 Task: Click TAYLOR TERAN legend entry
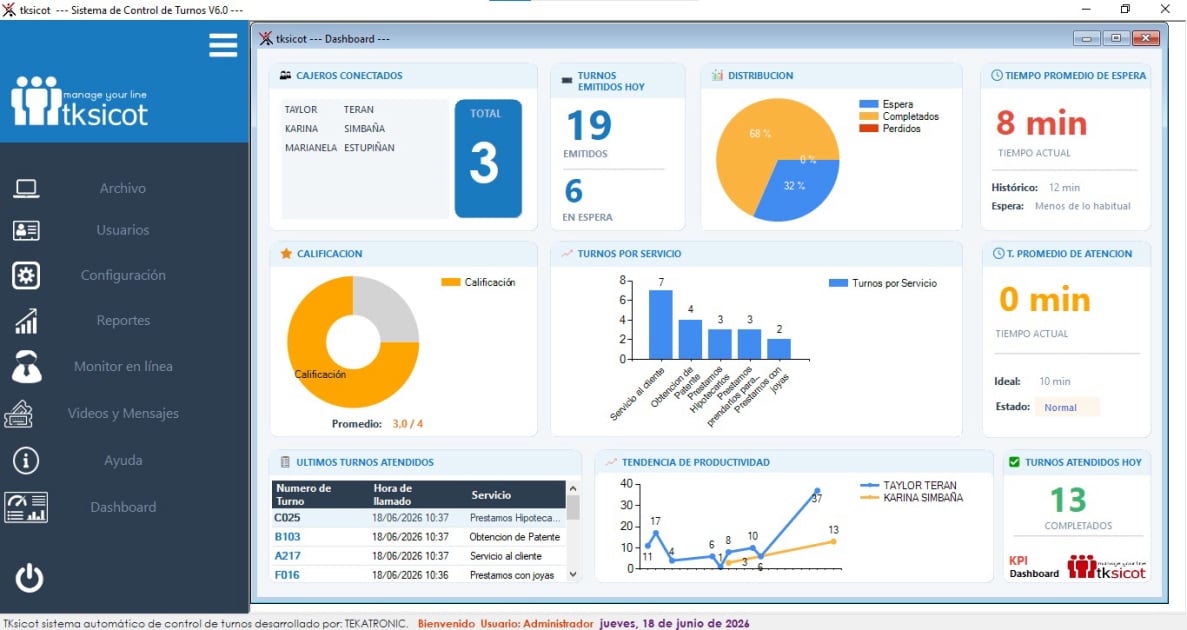click(909, 485)
